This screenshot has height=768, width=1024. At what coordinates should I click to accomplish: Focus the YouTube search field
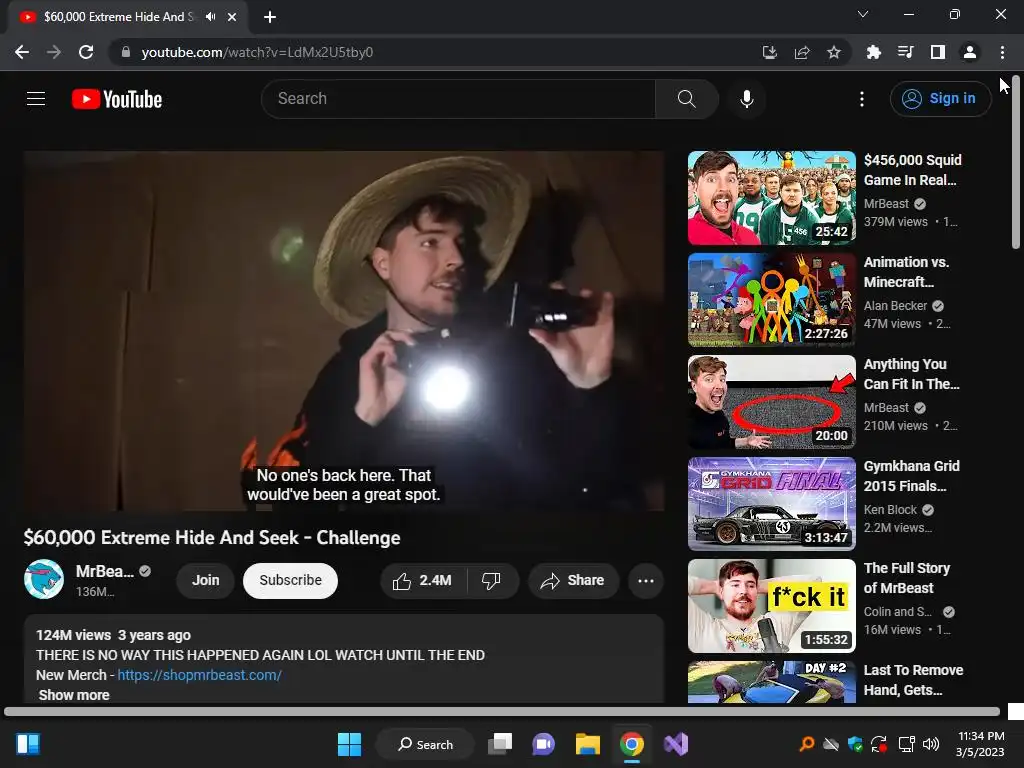pos(458,99)
